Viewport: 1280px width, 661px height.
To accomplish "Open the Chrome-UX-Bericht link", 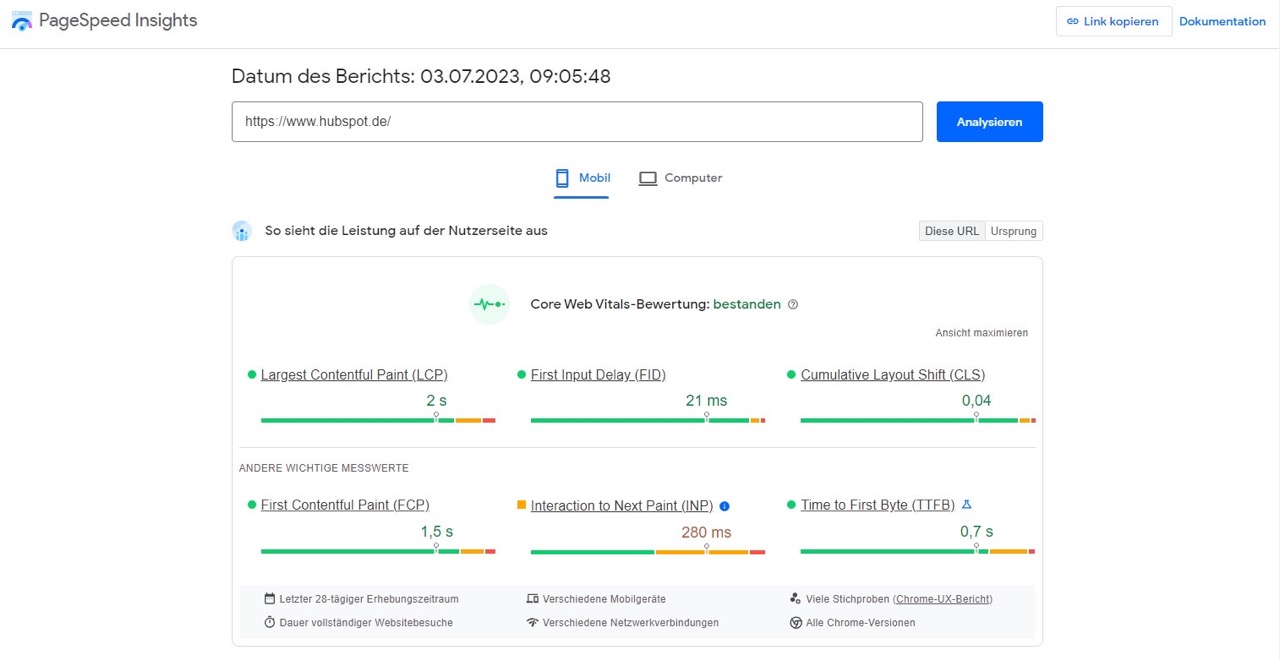I will tap(942, 599).
